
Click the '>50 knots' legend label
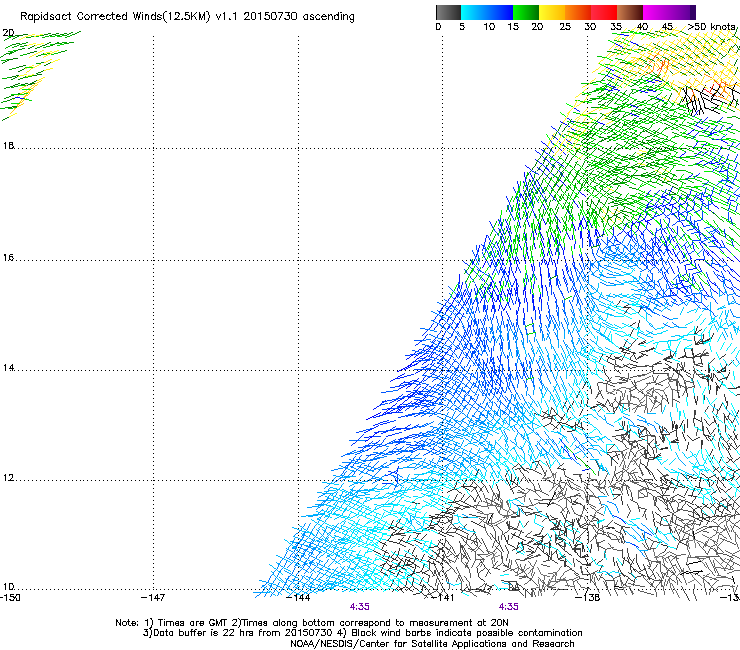point(711,27)
